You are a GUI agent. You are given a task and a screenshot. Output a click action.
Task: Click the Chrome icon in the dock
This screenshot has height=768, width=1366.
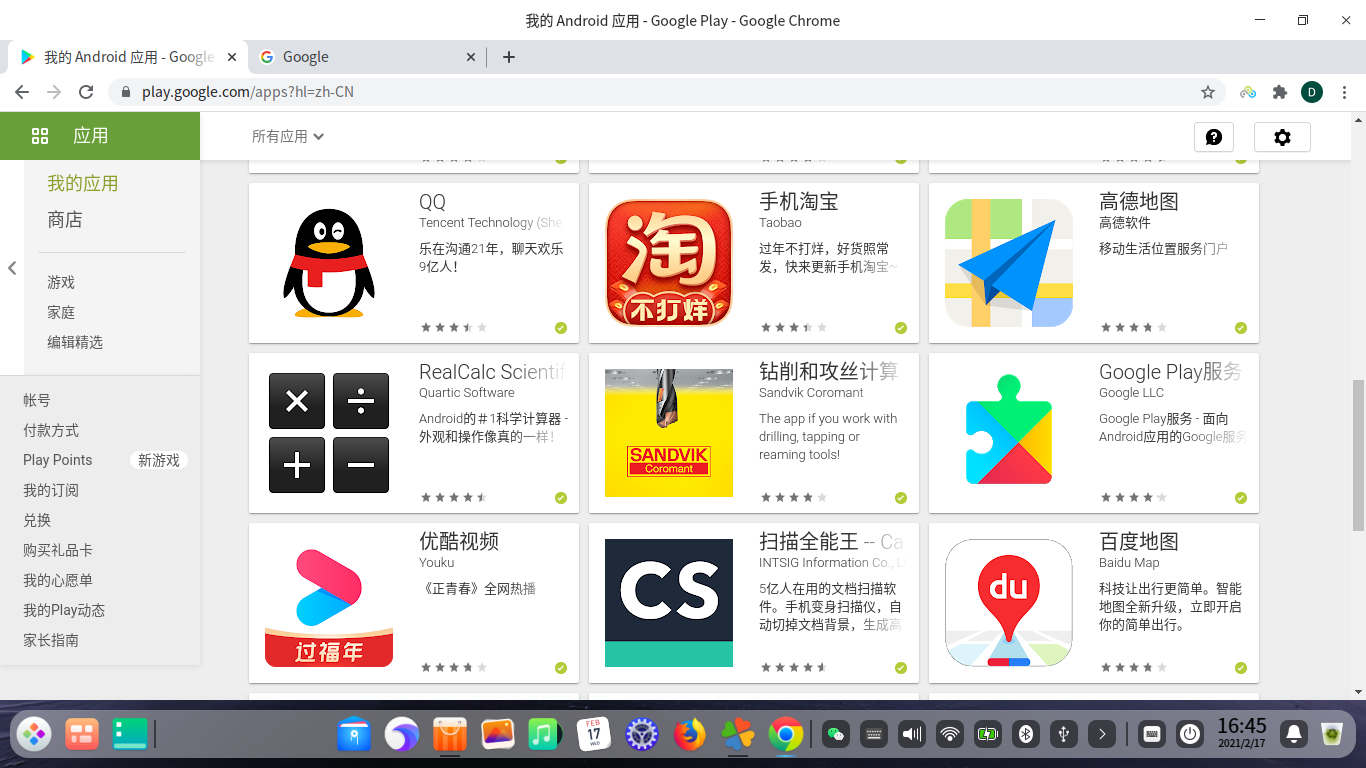[x=786, y=734]
